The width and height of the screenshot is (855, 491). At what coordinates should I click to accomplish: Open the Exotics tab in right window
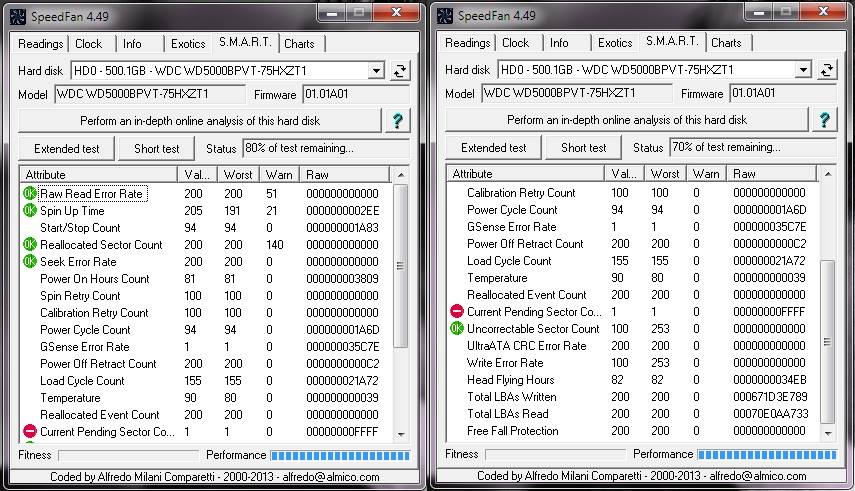(x=615, y=43)
